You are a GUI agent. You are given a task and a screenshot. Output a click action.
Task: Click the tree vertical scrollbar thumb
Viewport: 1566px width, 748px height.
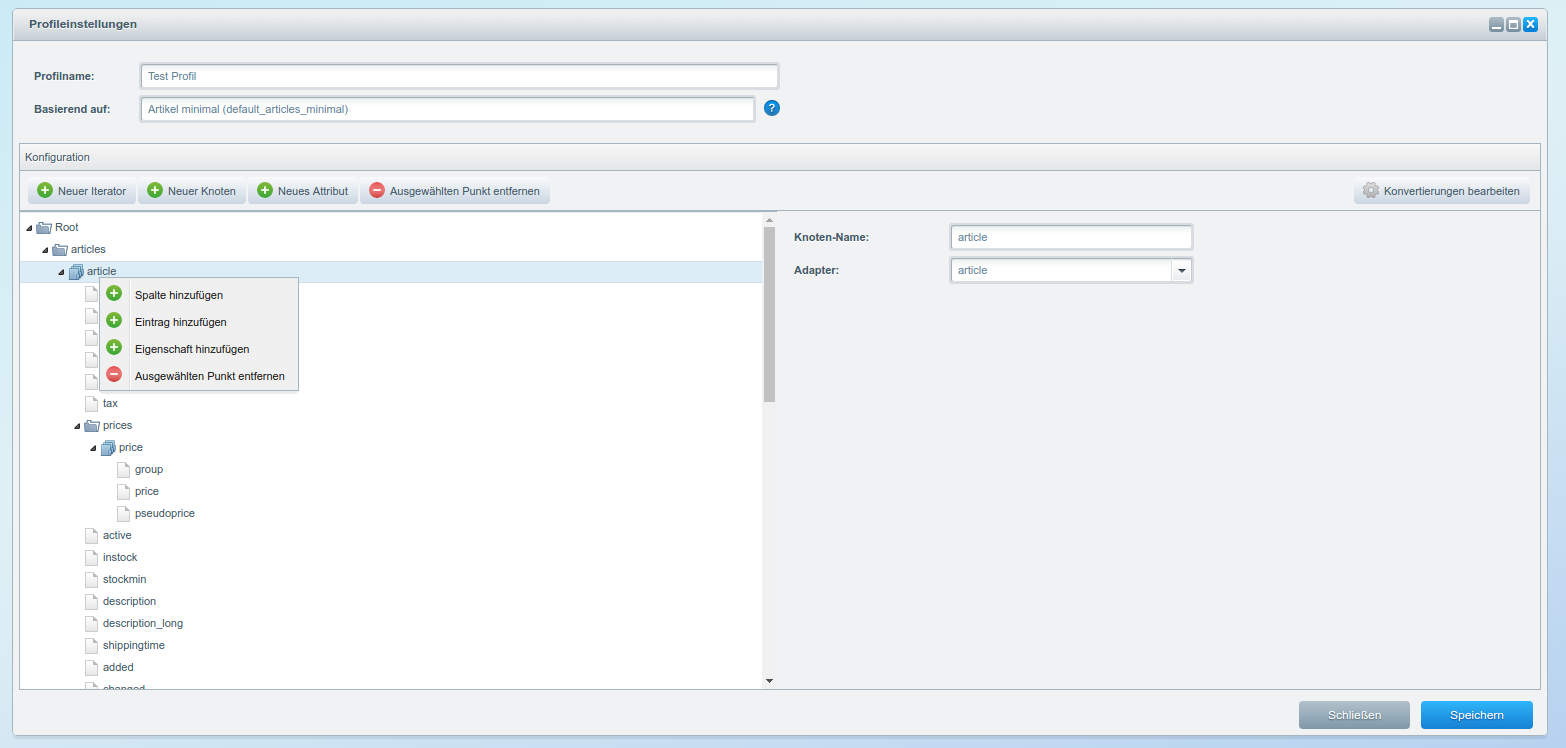(x=769, y=314)
